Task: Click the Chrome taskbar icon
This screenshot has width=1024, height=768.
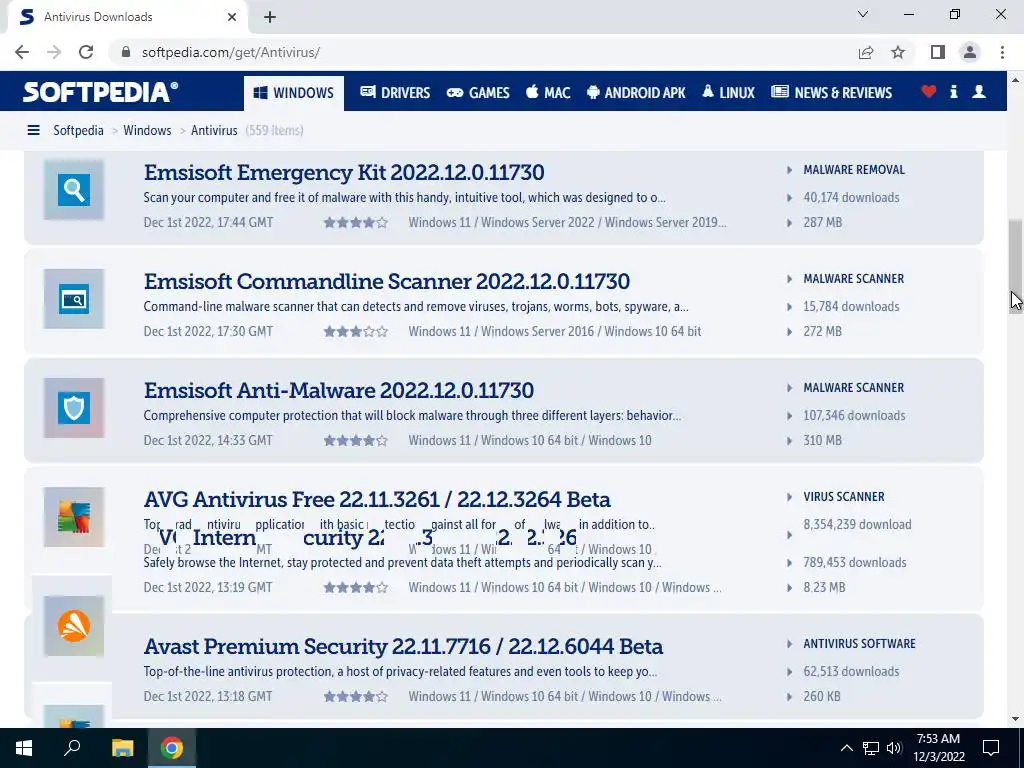Action: point(172,748)
